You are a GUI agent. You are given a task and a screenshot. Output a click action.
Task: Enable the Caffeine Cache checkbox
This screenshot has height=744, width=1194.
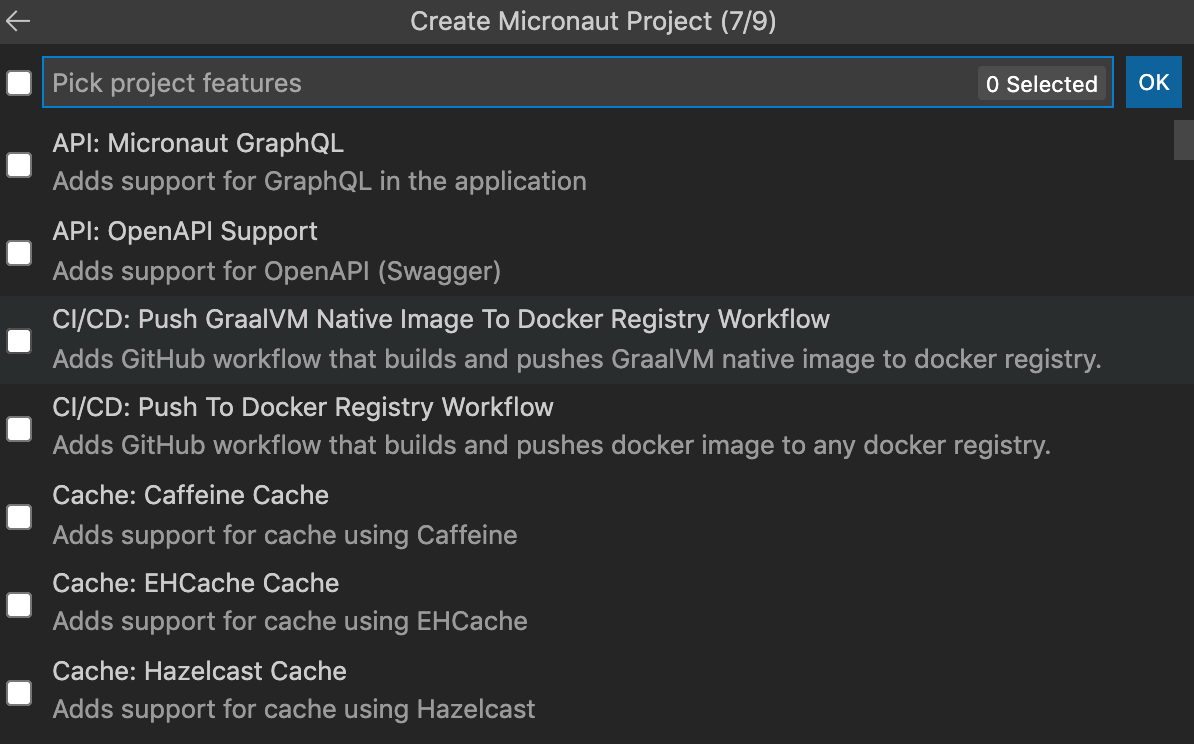coord(19,517)
